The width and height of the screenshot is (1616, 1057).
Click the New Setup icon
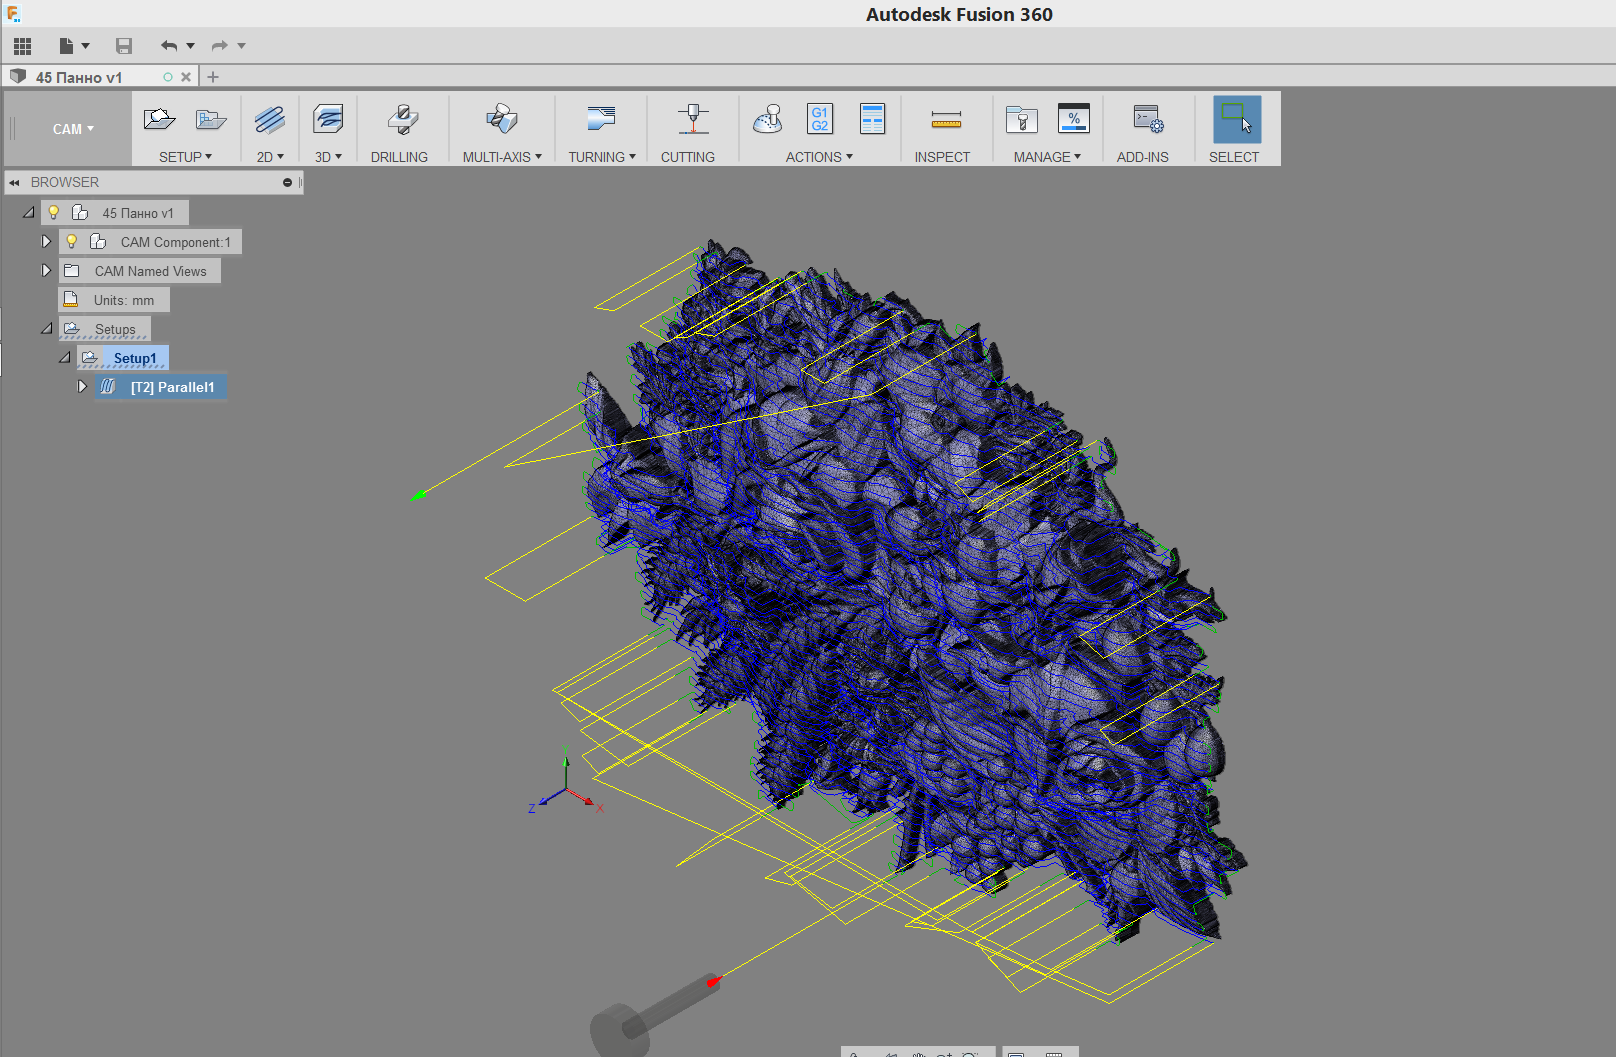159,120
